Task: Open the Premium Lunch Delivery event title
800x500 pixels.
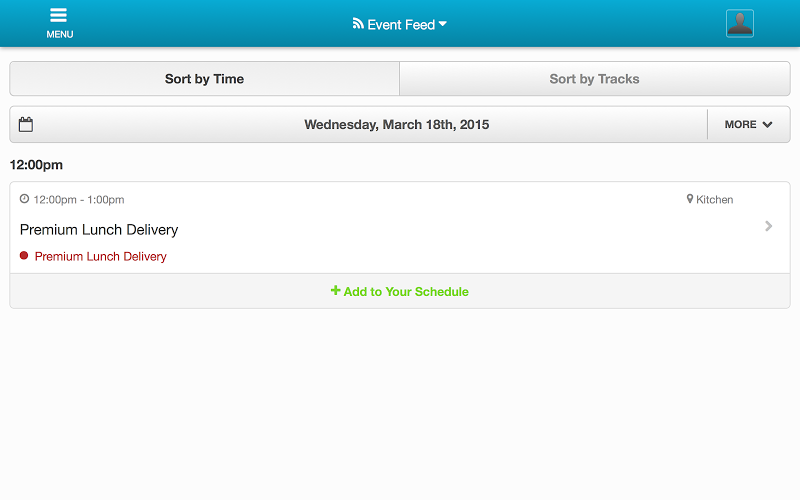Action: [x=99, y=230]
